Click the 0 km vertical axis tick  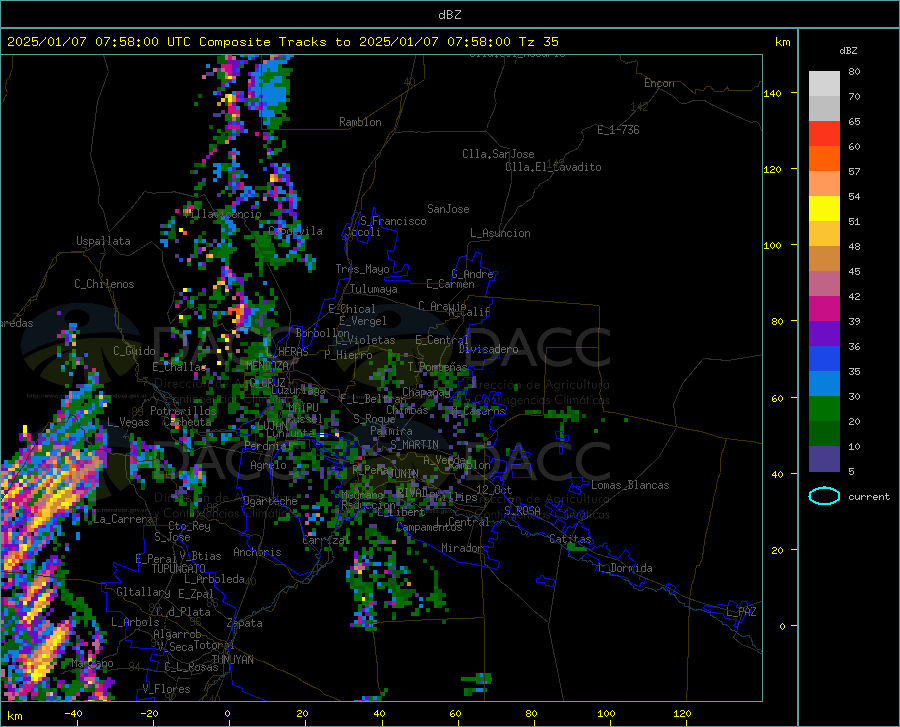click(x=782, y=626)
